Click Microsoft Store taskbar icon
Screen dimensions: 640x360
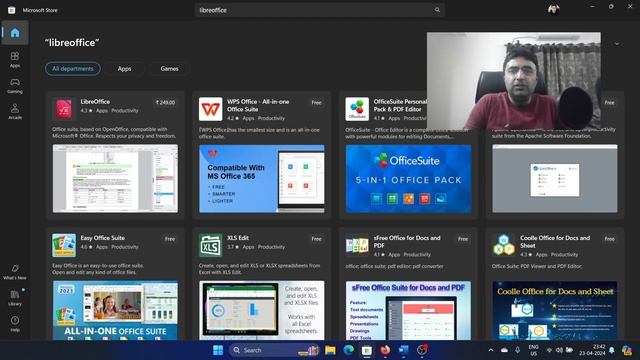(x=367, y=350)
